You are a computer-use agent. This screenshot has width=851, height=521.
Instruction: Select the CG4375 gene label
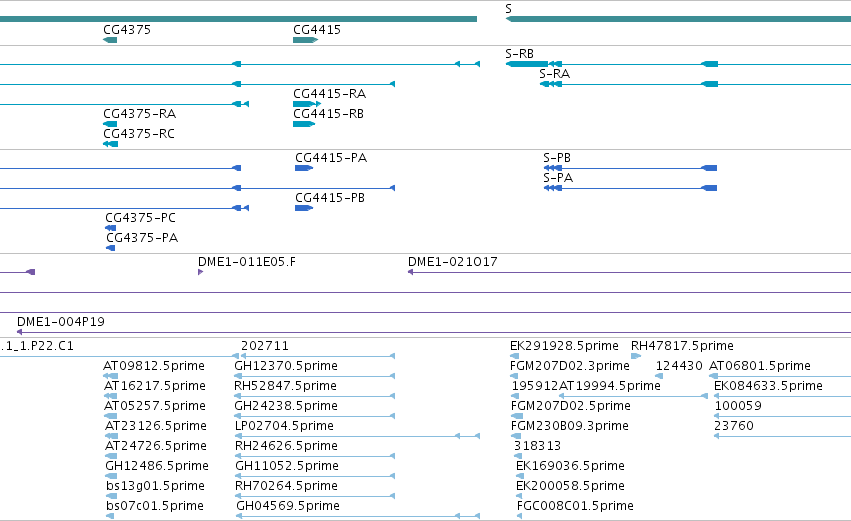(x=127, y=30)
